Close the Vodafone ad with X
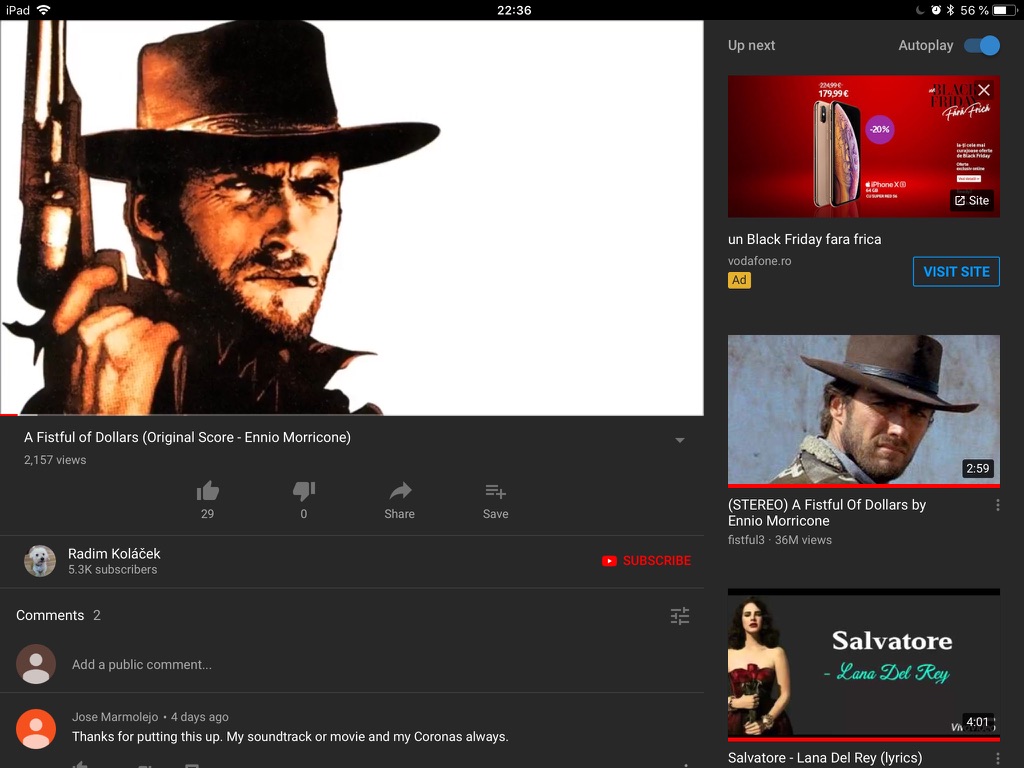This screenshot has width=1024, height=768. [984, 90]
